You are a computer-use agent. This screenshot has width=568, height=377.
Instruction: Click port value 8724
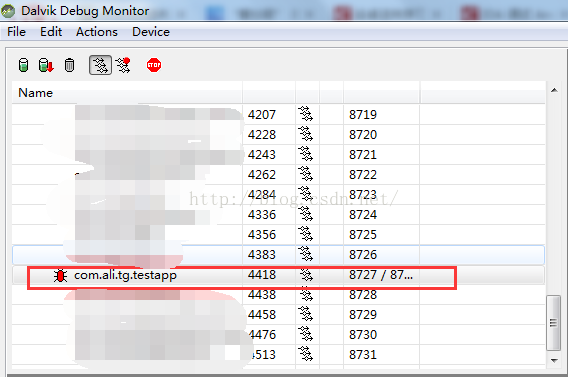[x=363, y=215]
